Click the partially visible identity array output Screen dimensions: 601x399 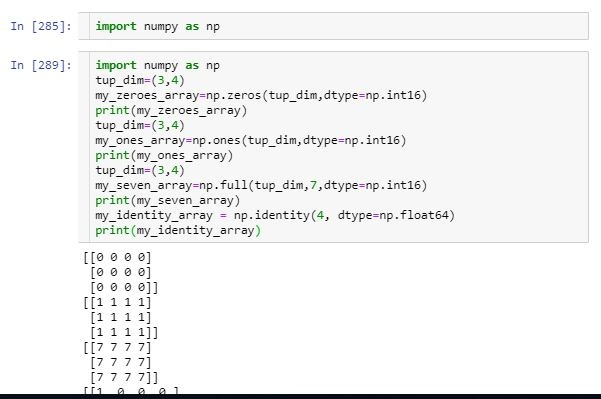131,390
